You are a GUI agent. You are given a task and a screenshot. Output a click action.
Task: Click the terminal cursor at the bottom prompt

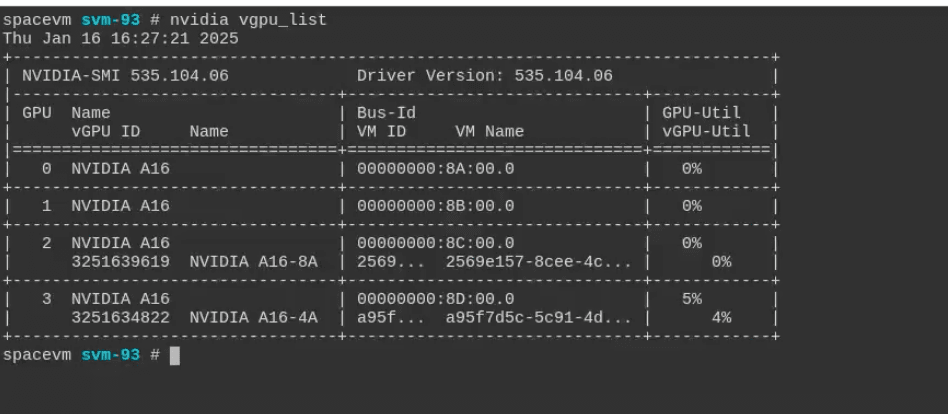[175, 356]
